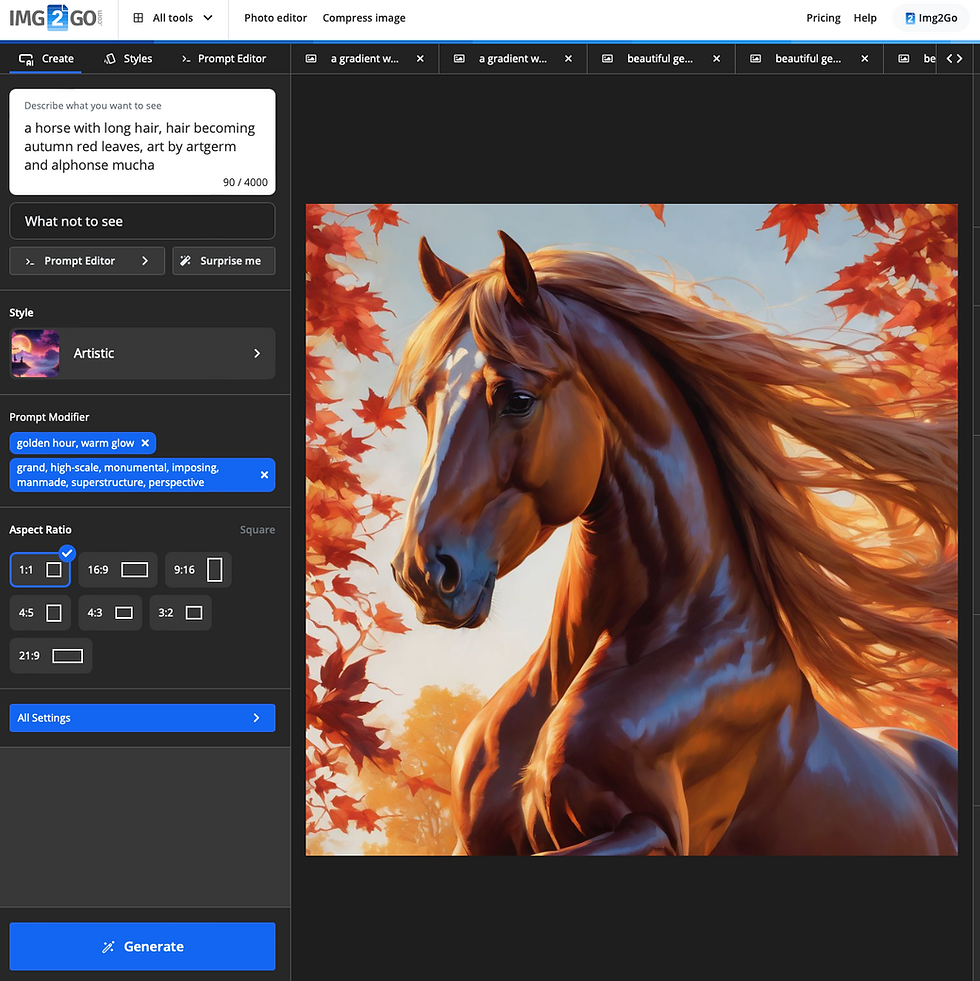Click the Img2Go account badge top right
980x981 pixels.
pos(930,17)
